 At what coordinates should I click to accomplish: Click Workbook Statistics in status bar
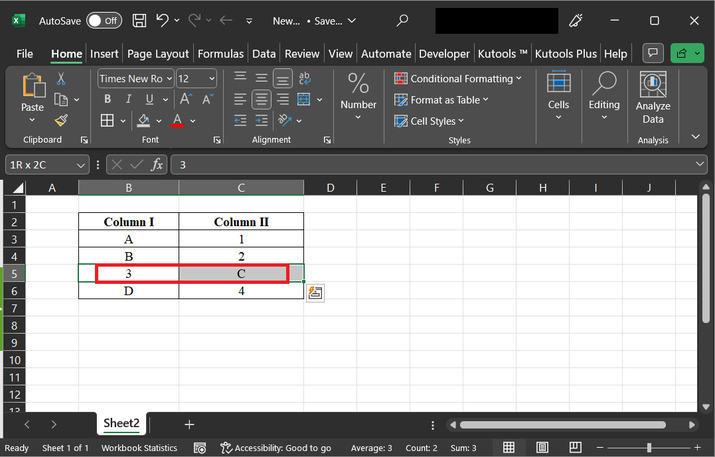click(139, 448)
